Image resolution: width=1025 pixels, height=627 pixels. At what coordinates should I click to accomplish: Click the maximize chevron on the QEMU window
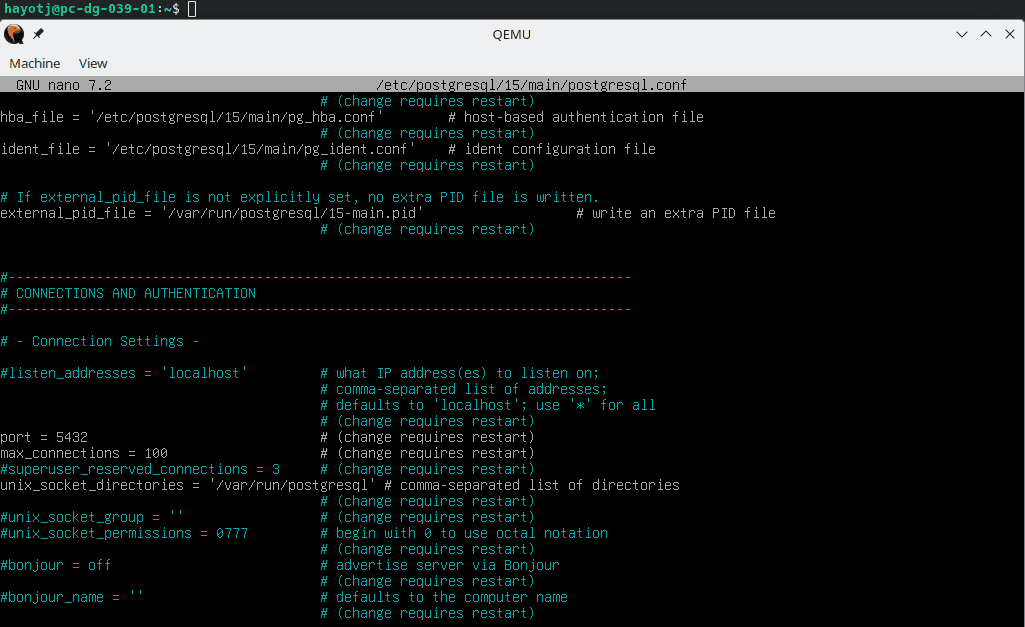click(x=985, y=33)
